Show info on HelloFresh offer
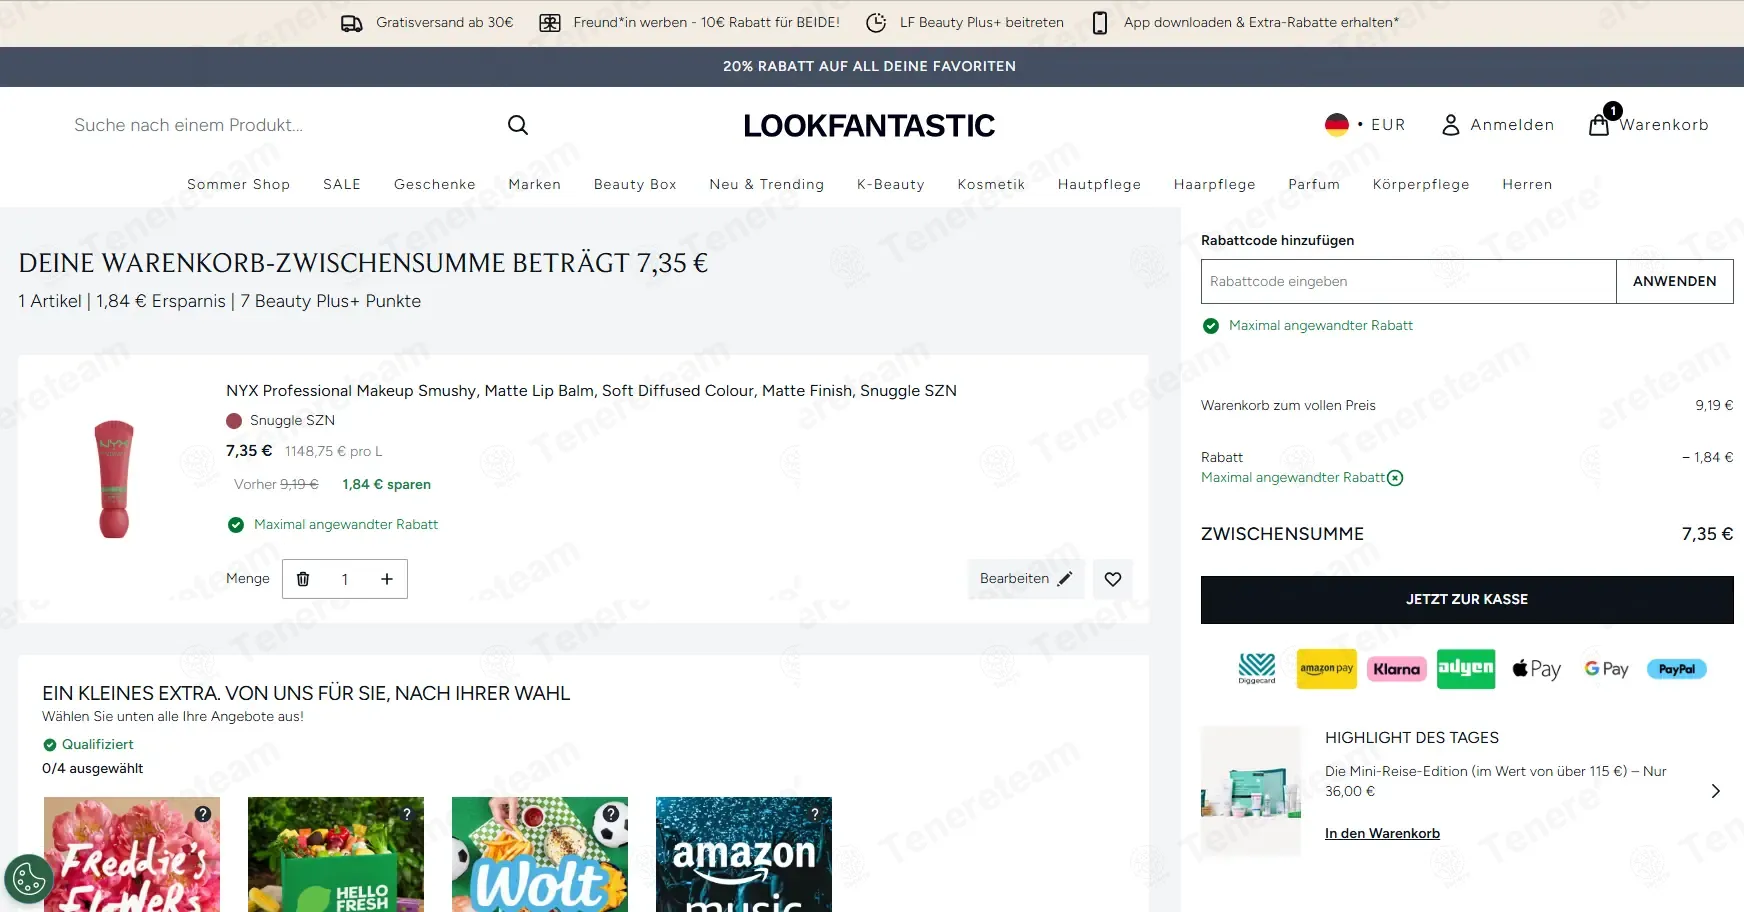 point(407,814)
